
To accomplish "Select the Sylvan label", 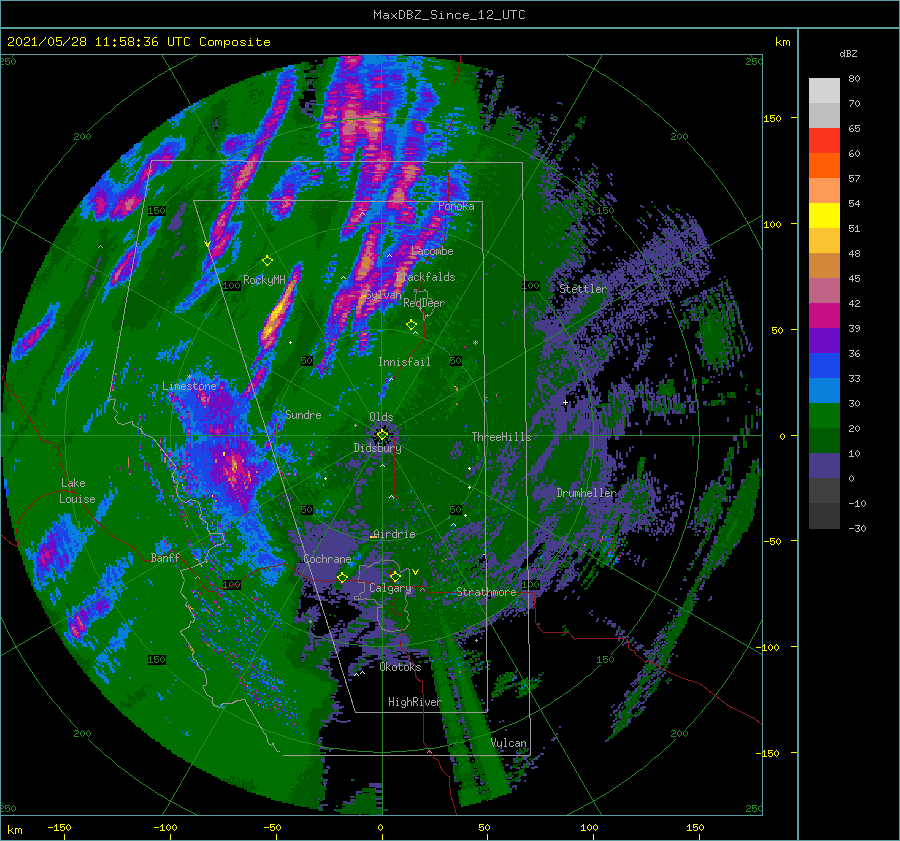I will [384, 296].
